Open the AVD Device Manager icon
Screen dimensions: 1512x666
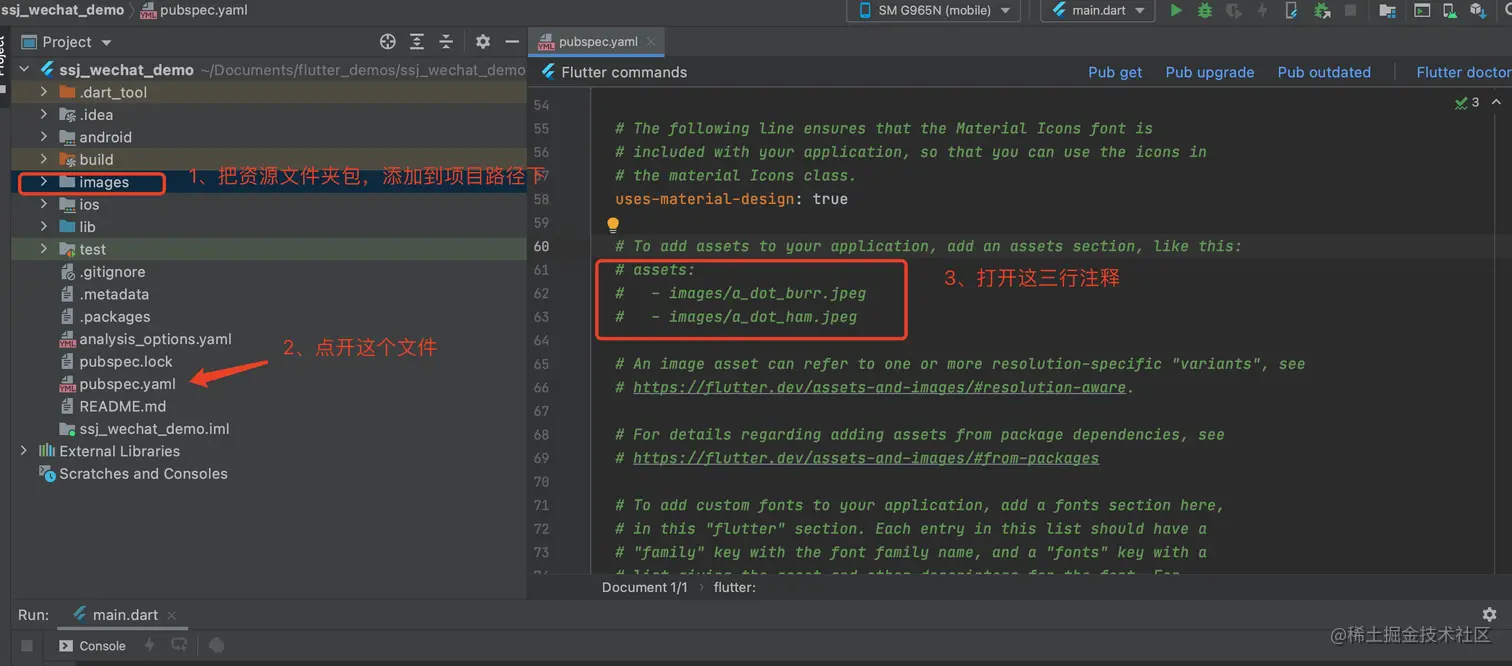(x=1450, y=10)
